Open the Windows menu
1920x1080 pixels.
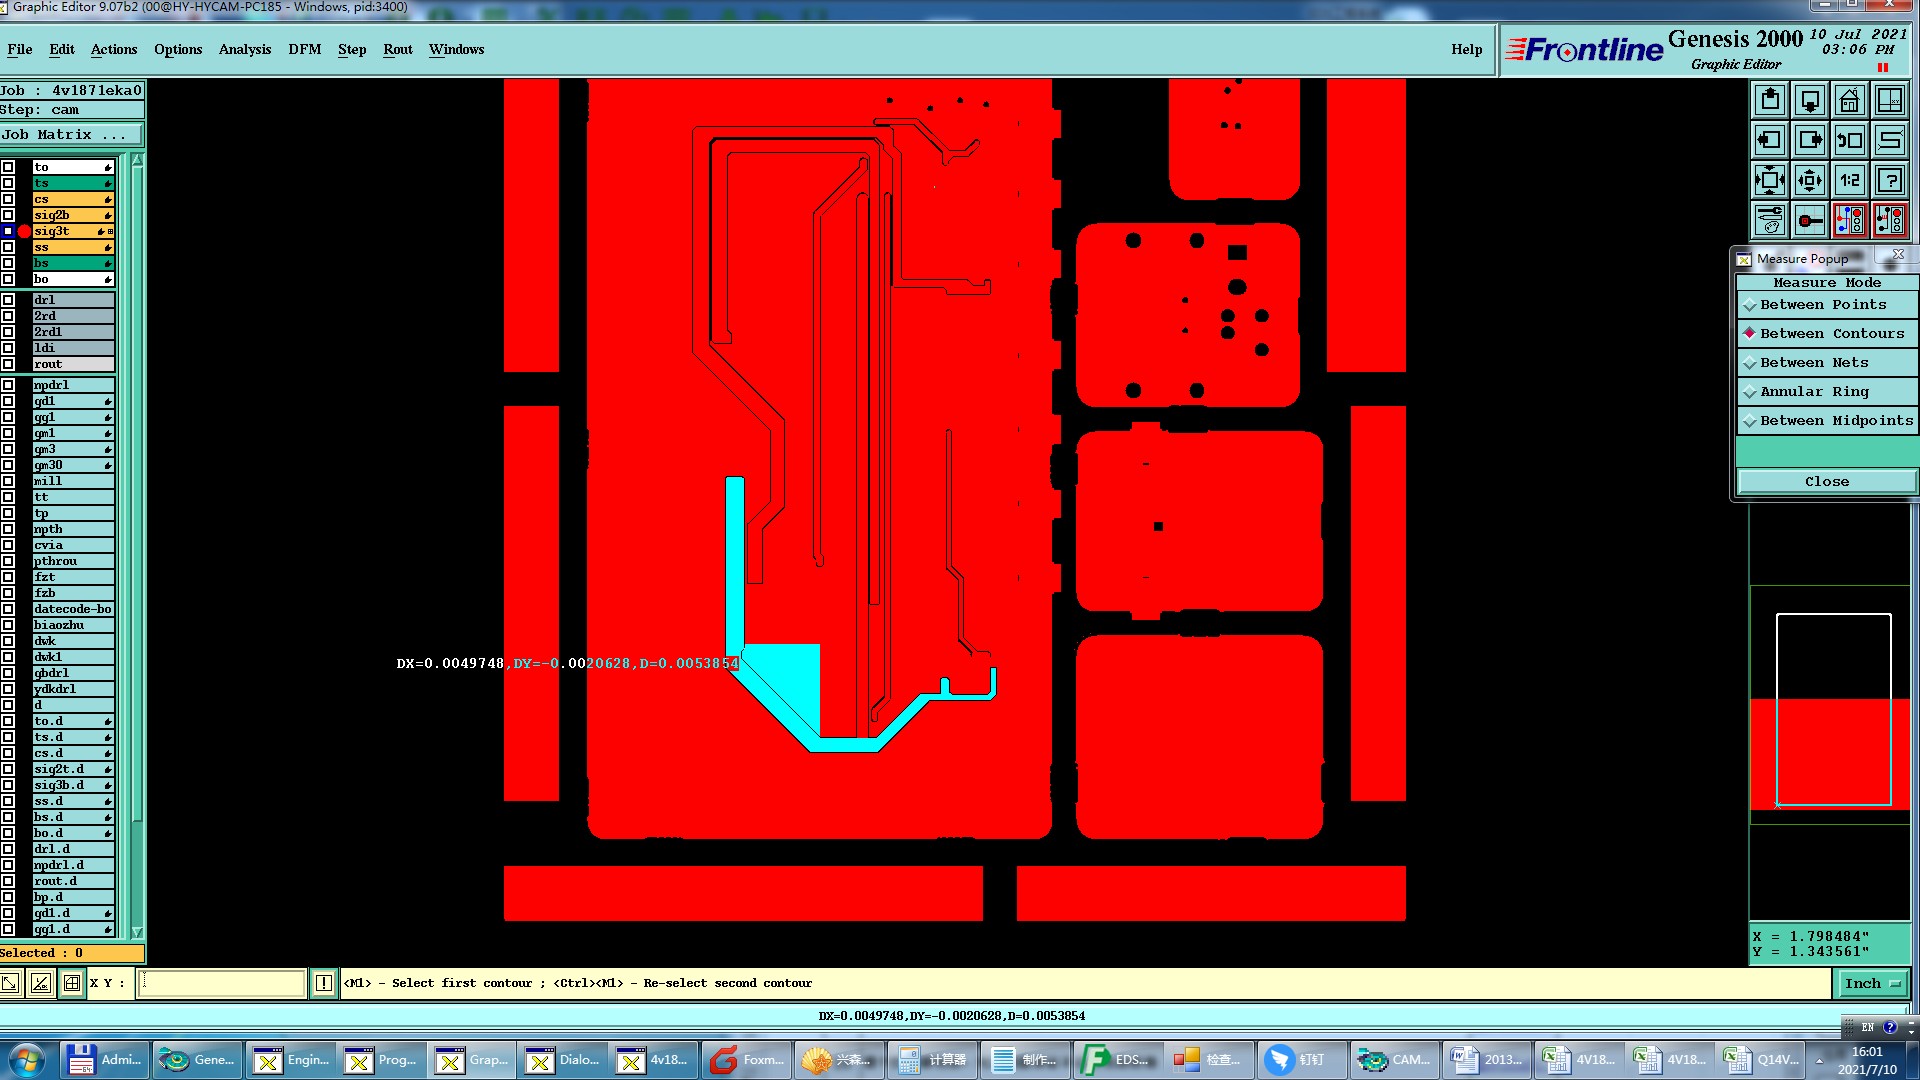pos(457,50)
